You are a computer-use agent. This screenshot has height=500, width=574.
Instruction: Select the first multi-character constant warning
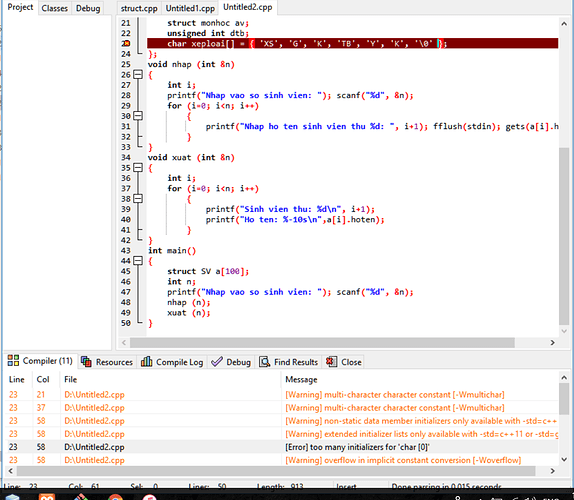tap(283, 395)
